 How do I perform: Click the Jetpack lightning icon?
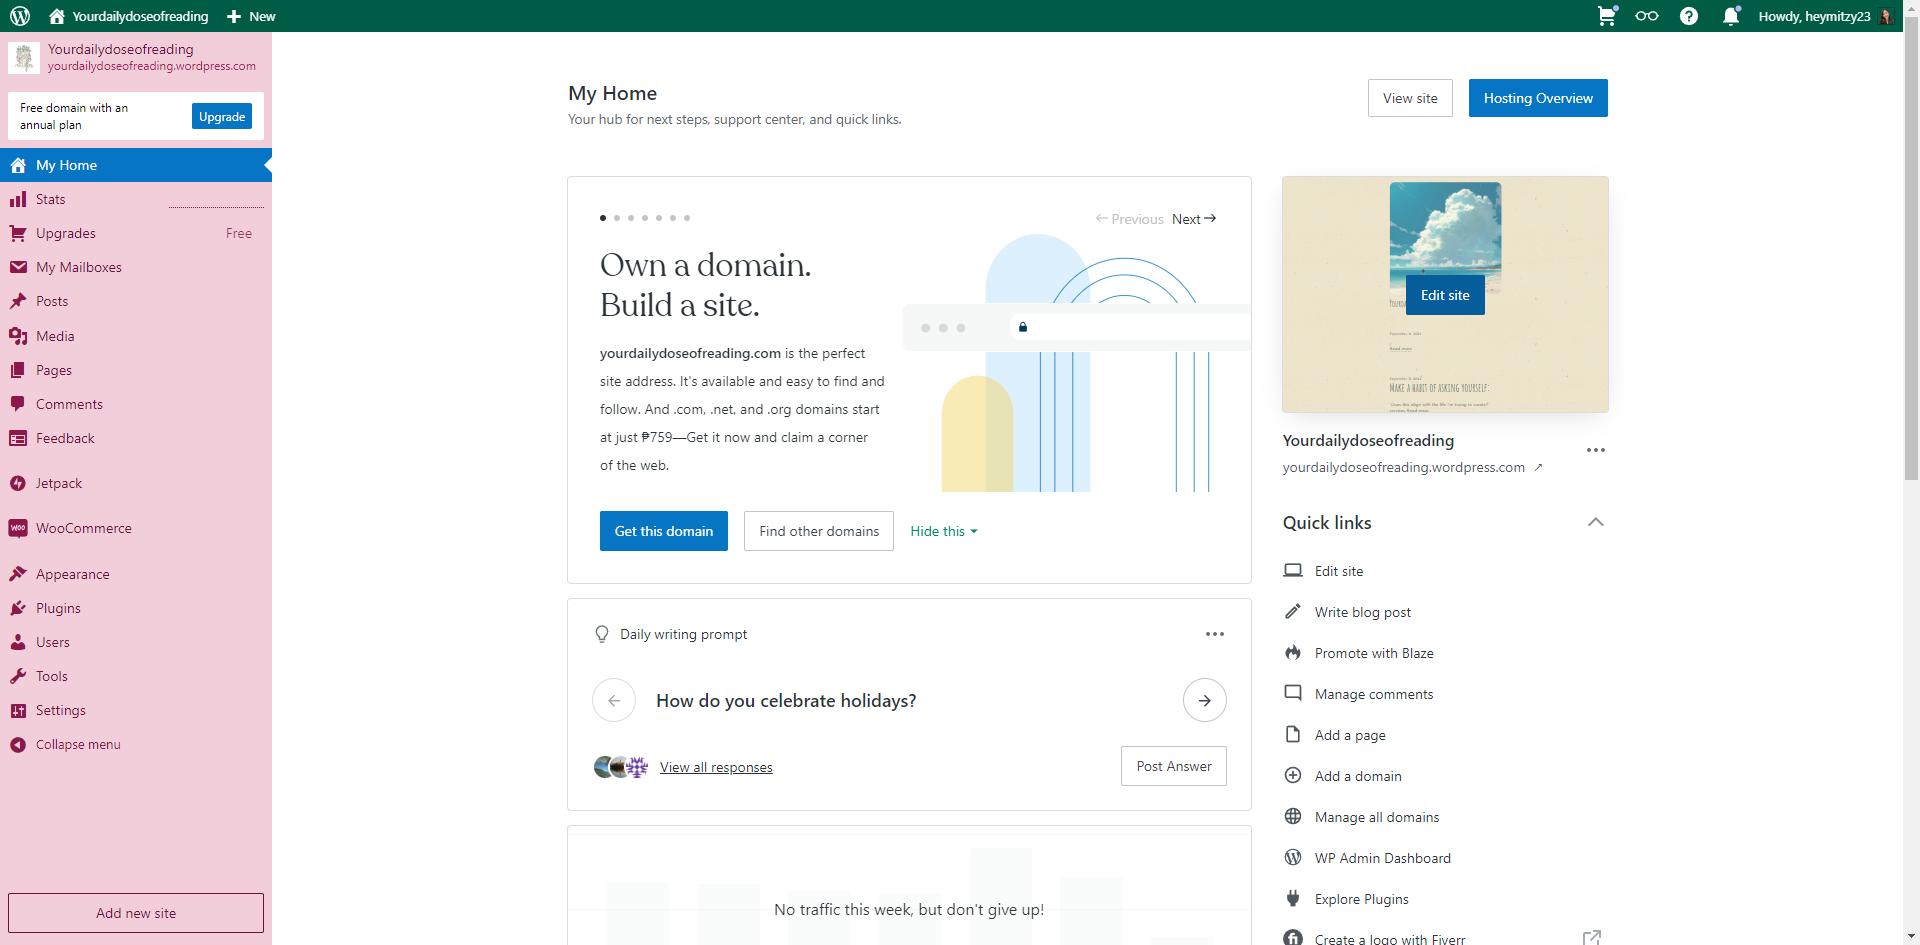(18, 484)
